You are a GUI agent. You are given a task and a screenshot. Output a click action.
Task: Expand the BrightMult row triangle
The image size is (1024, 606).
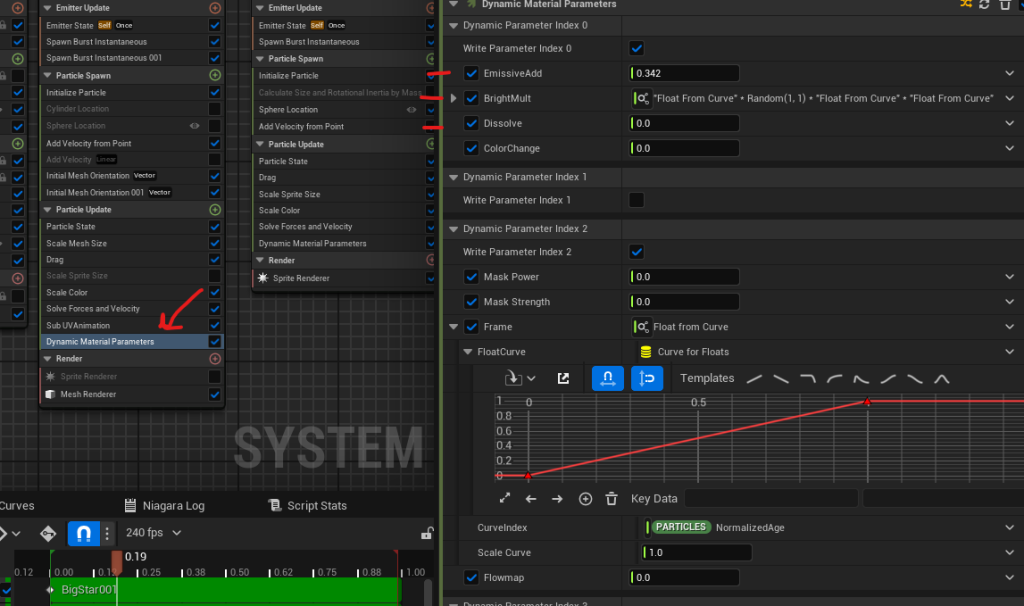pos(454,99)
